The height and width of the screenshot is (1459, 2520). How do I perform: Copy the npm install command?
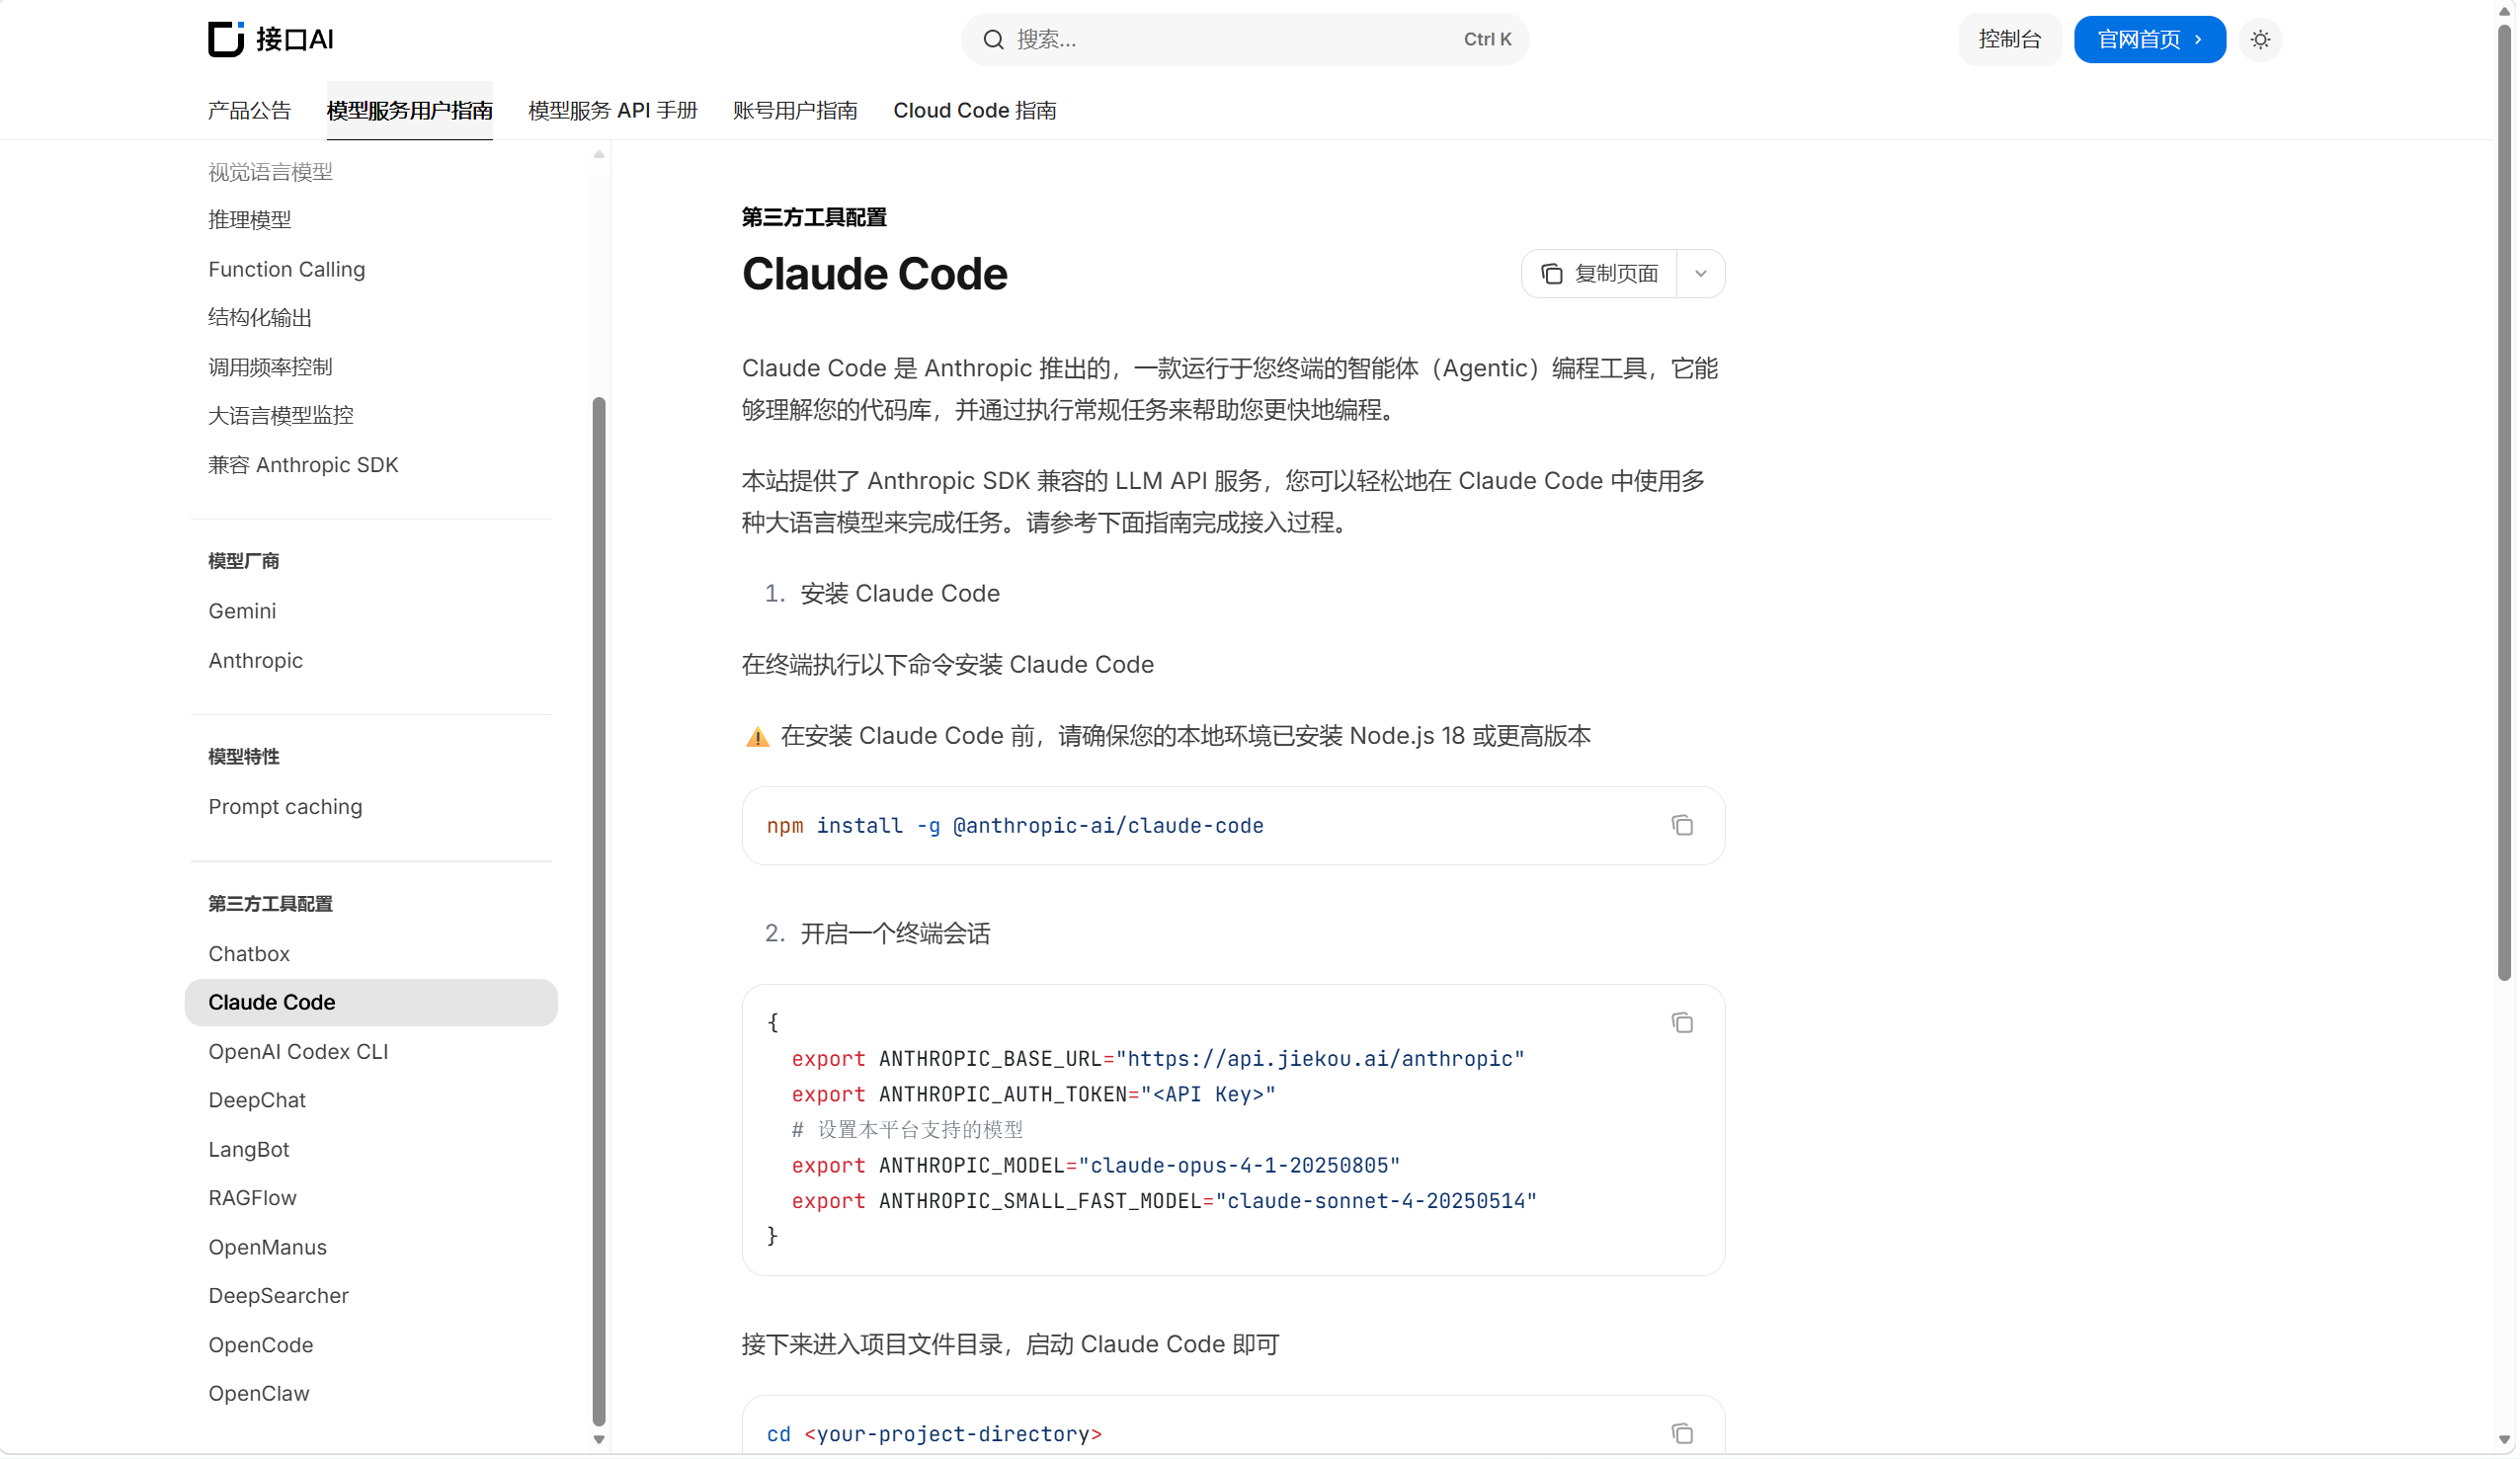coord(1684,826)
